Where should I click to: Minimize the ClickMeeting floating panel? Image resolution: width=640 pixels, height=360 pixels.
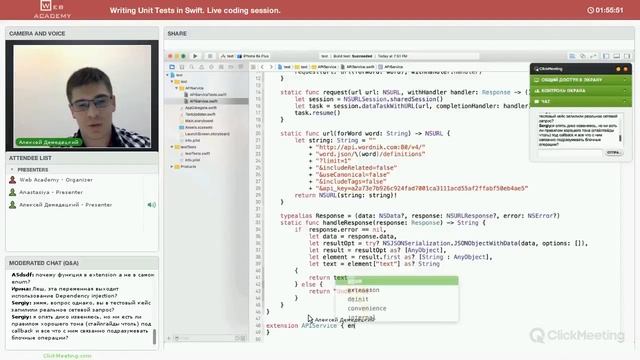point(618,69)
